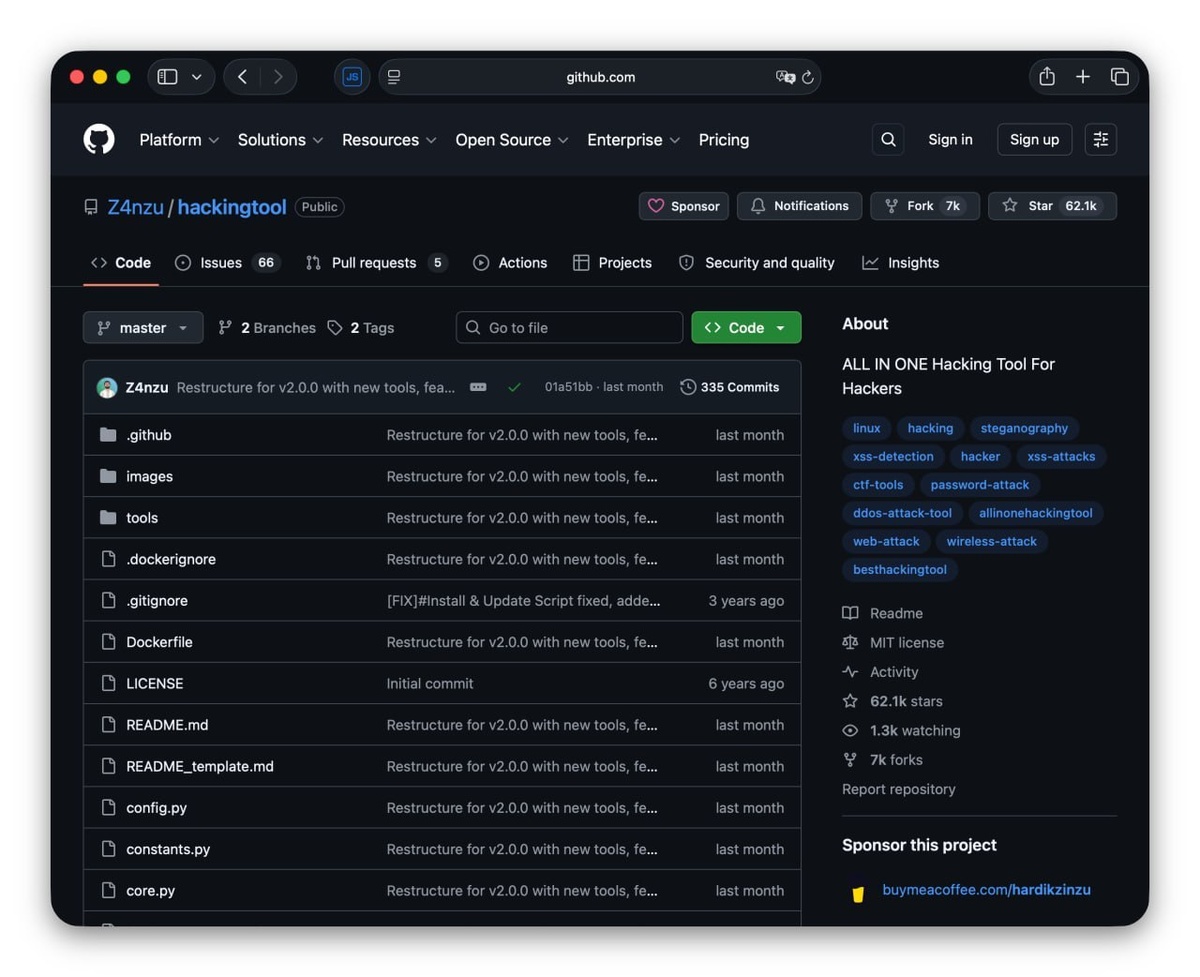Viewport: 1200px width, 977px height.
Task: Click the green commit status checkmark
Action: pos(514,387)
